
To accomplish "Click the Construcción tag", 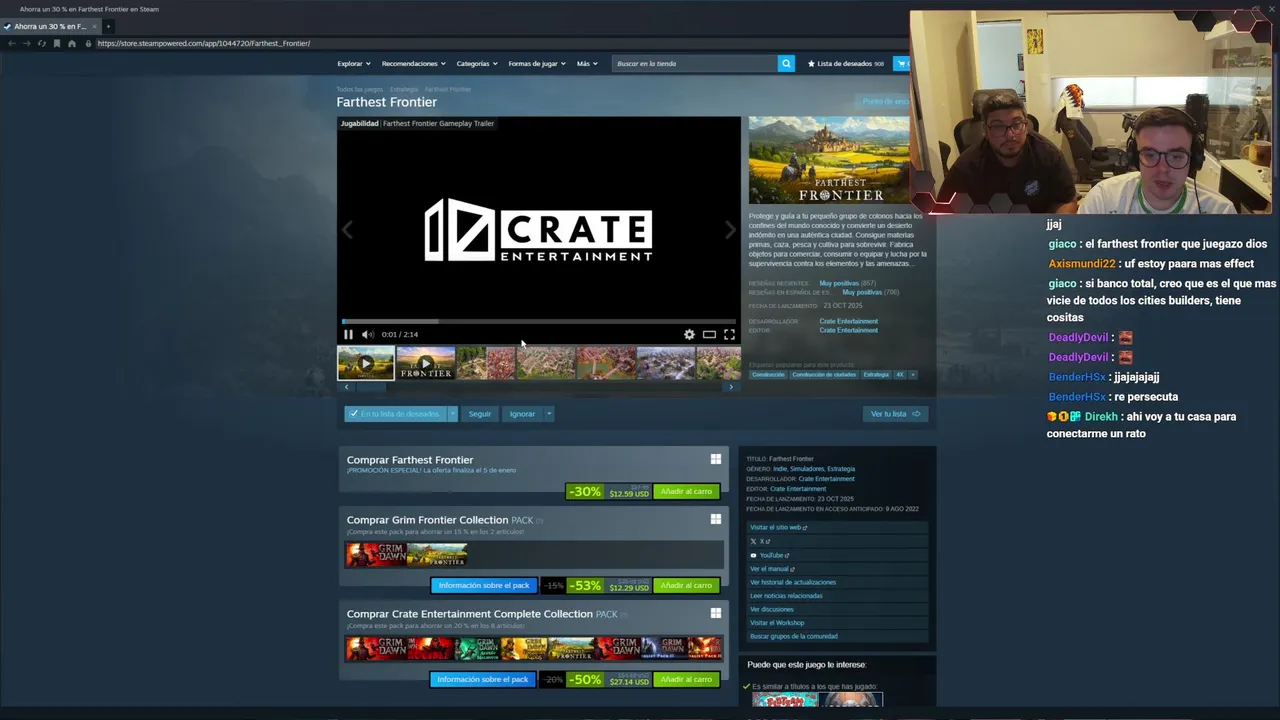I will pos(768,374).
